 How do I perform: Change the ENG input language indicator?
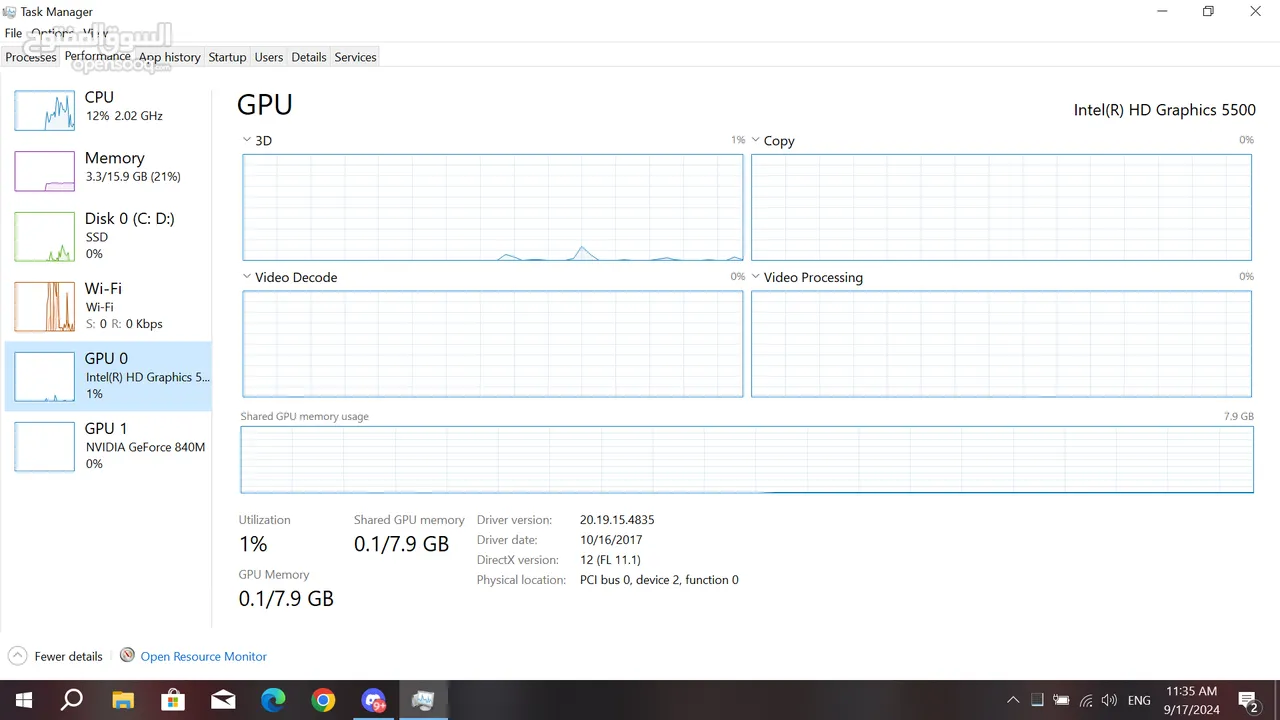(x=1139, y=700)
